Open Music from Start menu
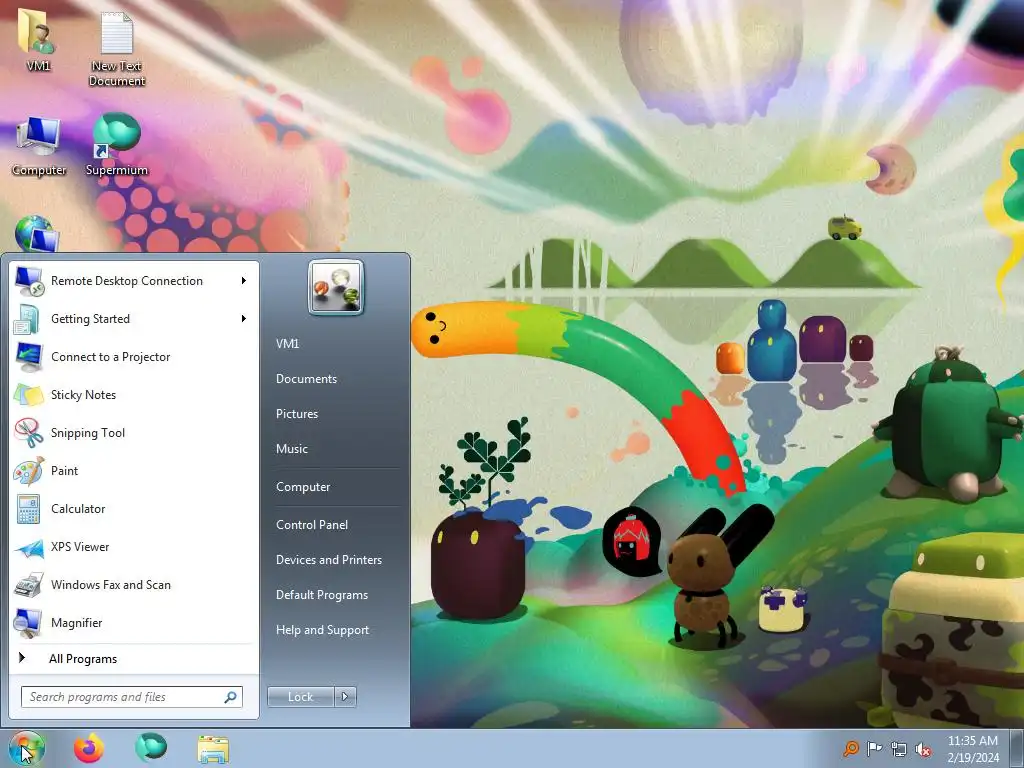Image resolution: width=1024 pixels, height=768 pixels. click(x=291, y=449)
